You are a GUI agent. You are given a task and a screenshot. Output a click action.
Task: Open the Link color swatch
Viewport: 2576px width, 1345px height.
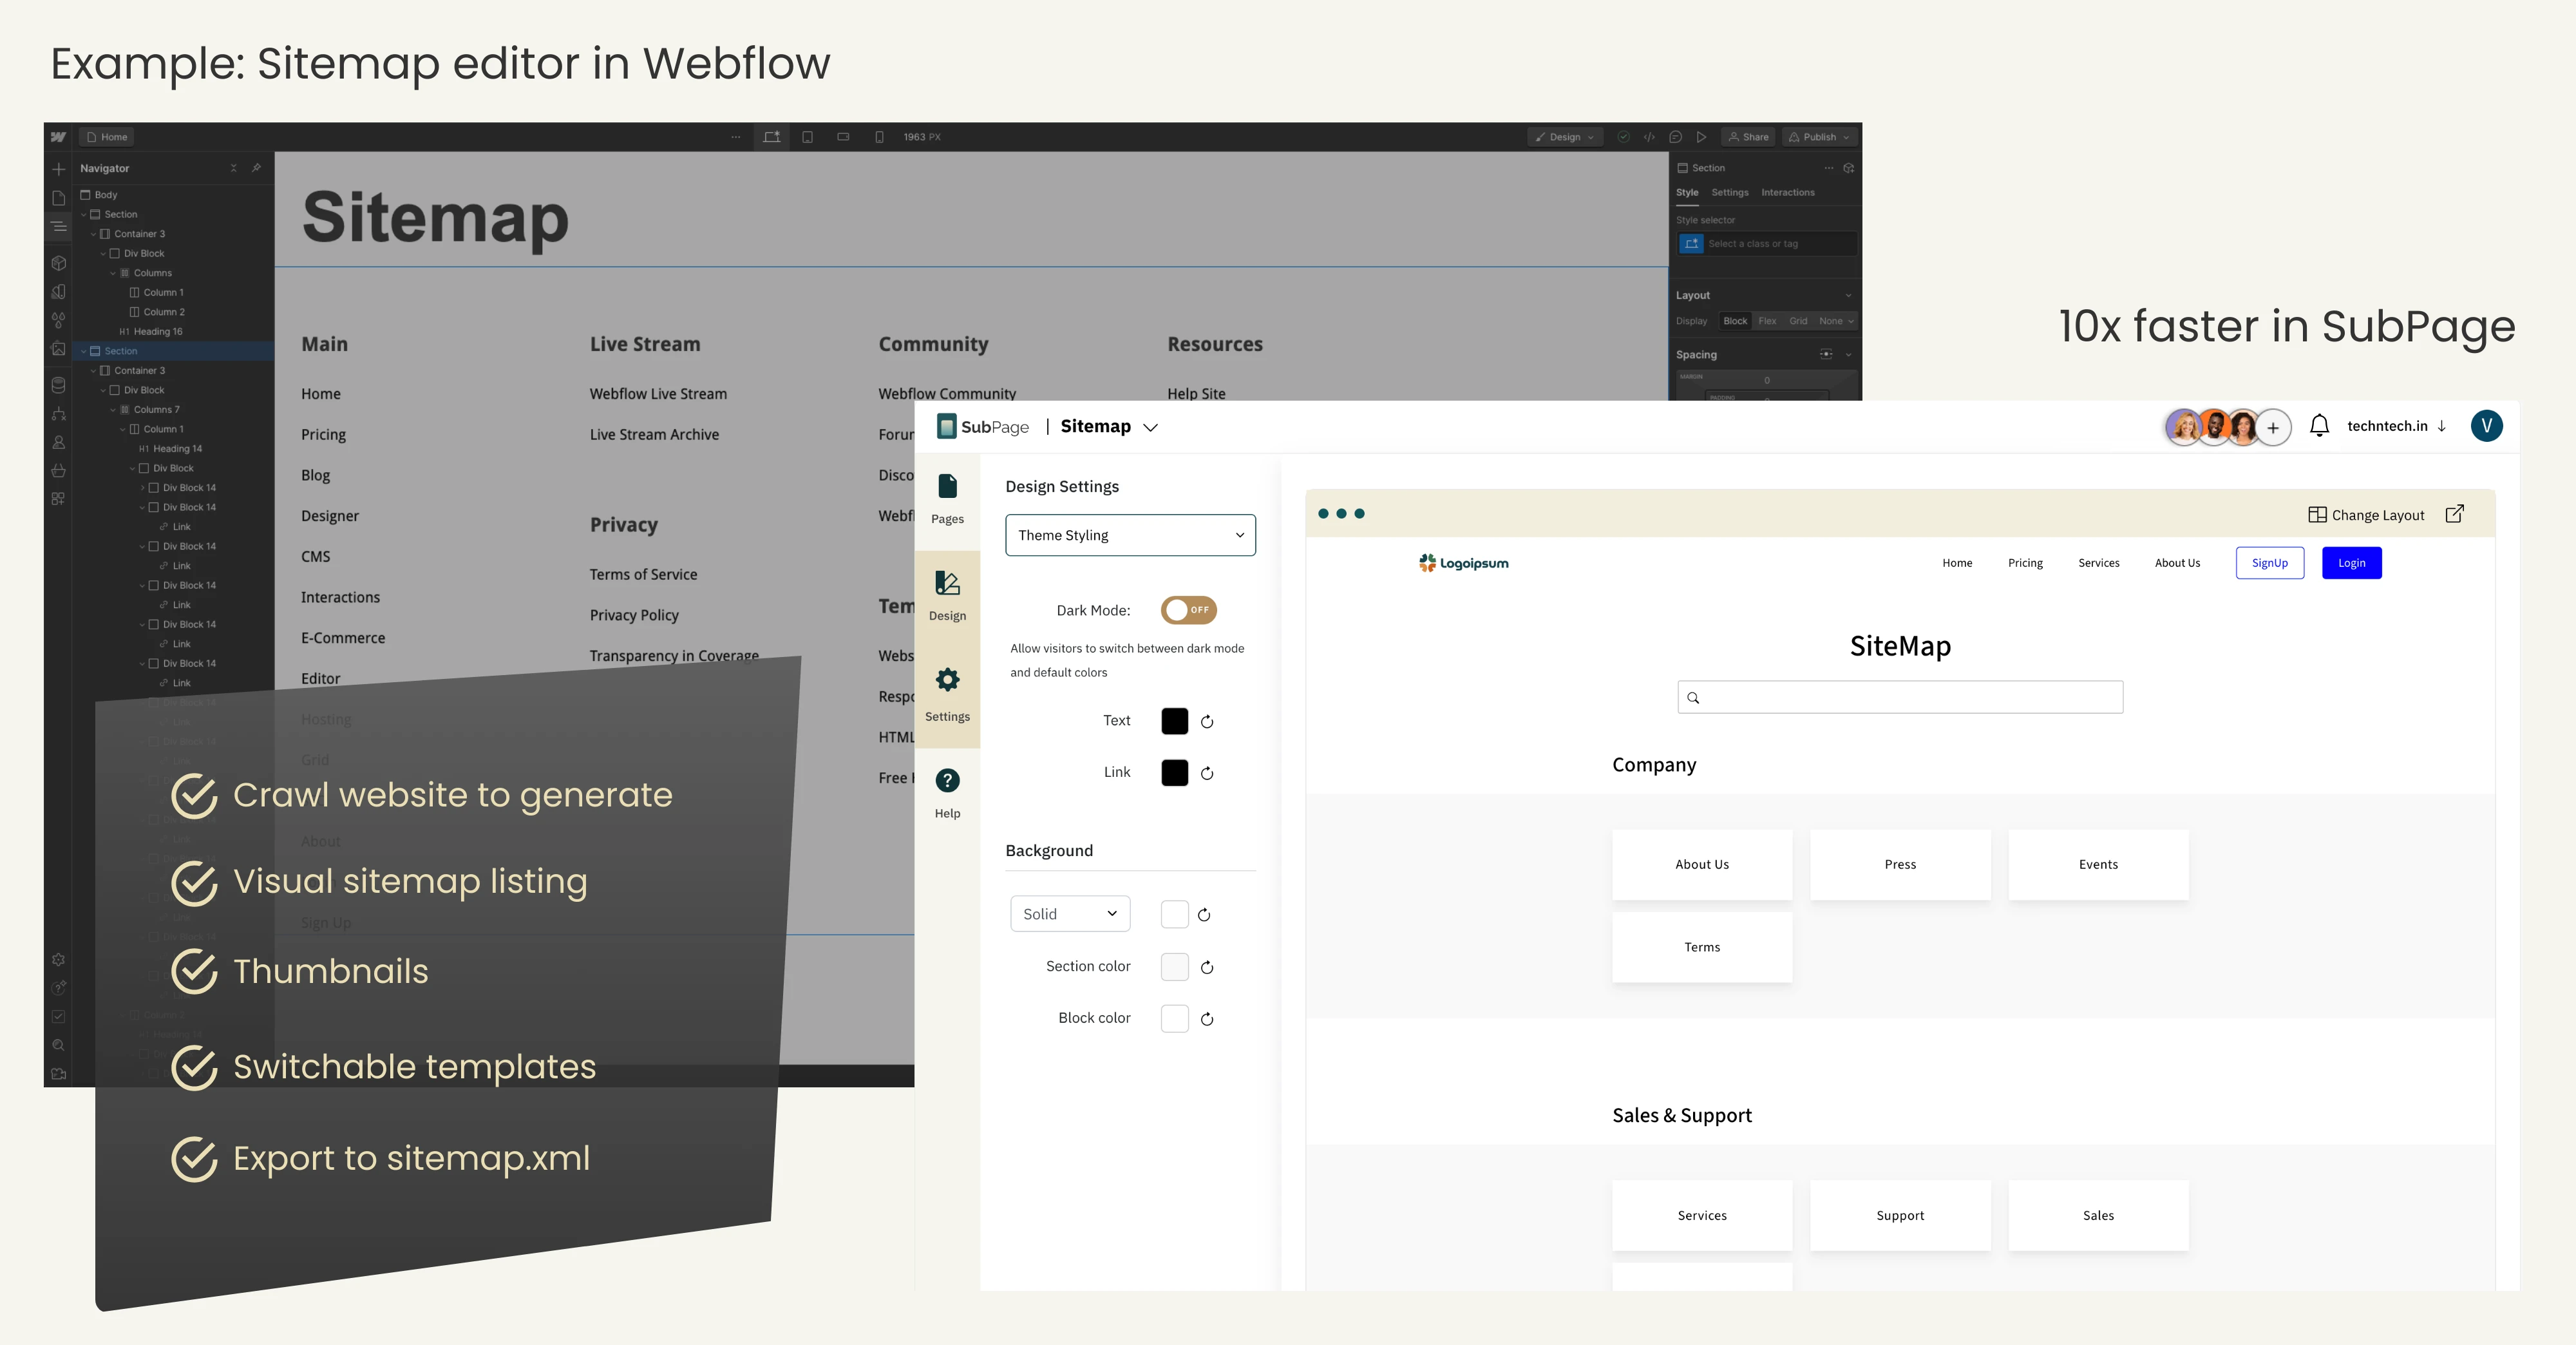coord(1174,773)
